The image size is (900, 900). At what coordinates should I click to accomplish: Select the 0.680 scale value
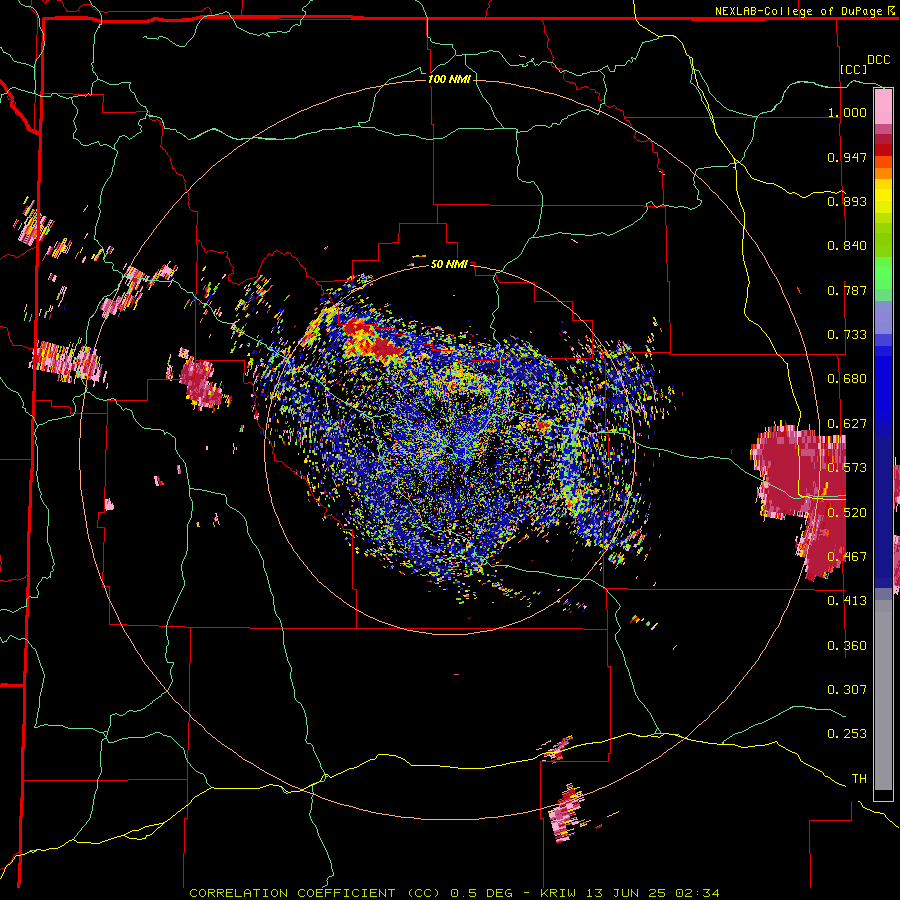pos(847,379)
